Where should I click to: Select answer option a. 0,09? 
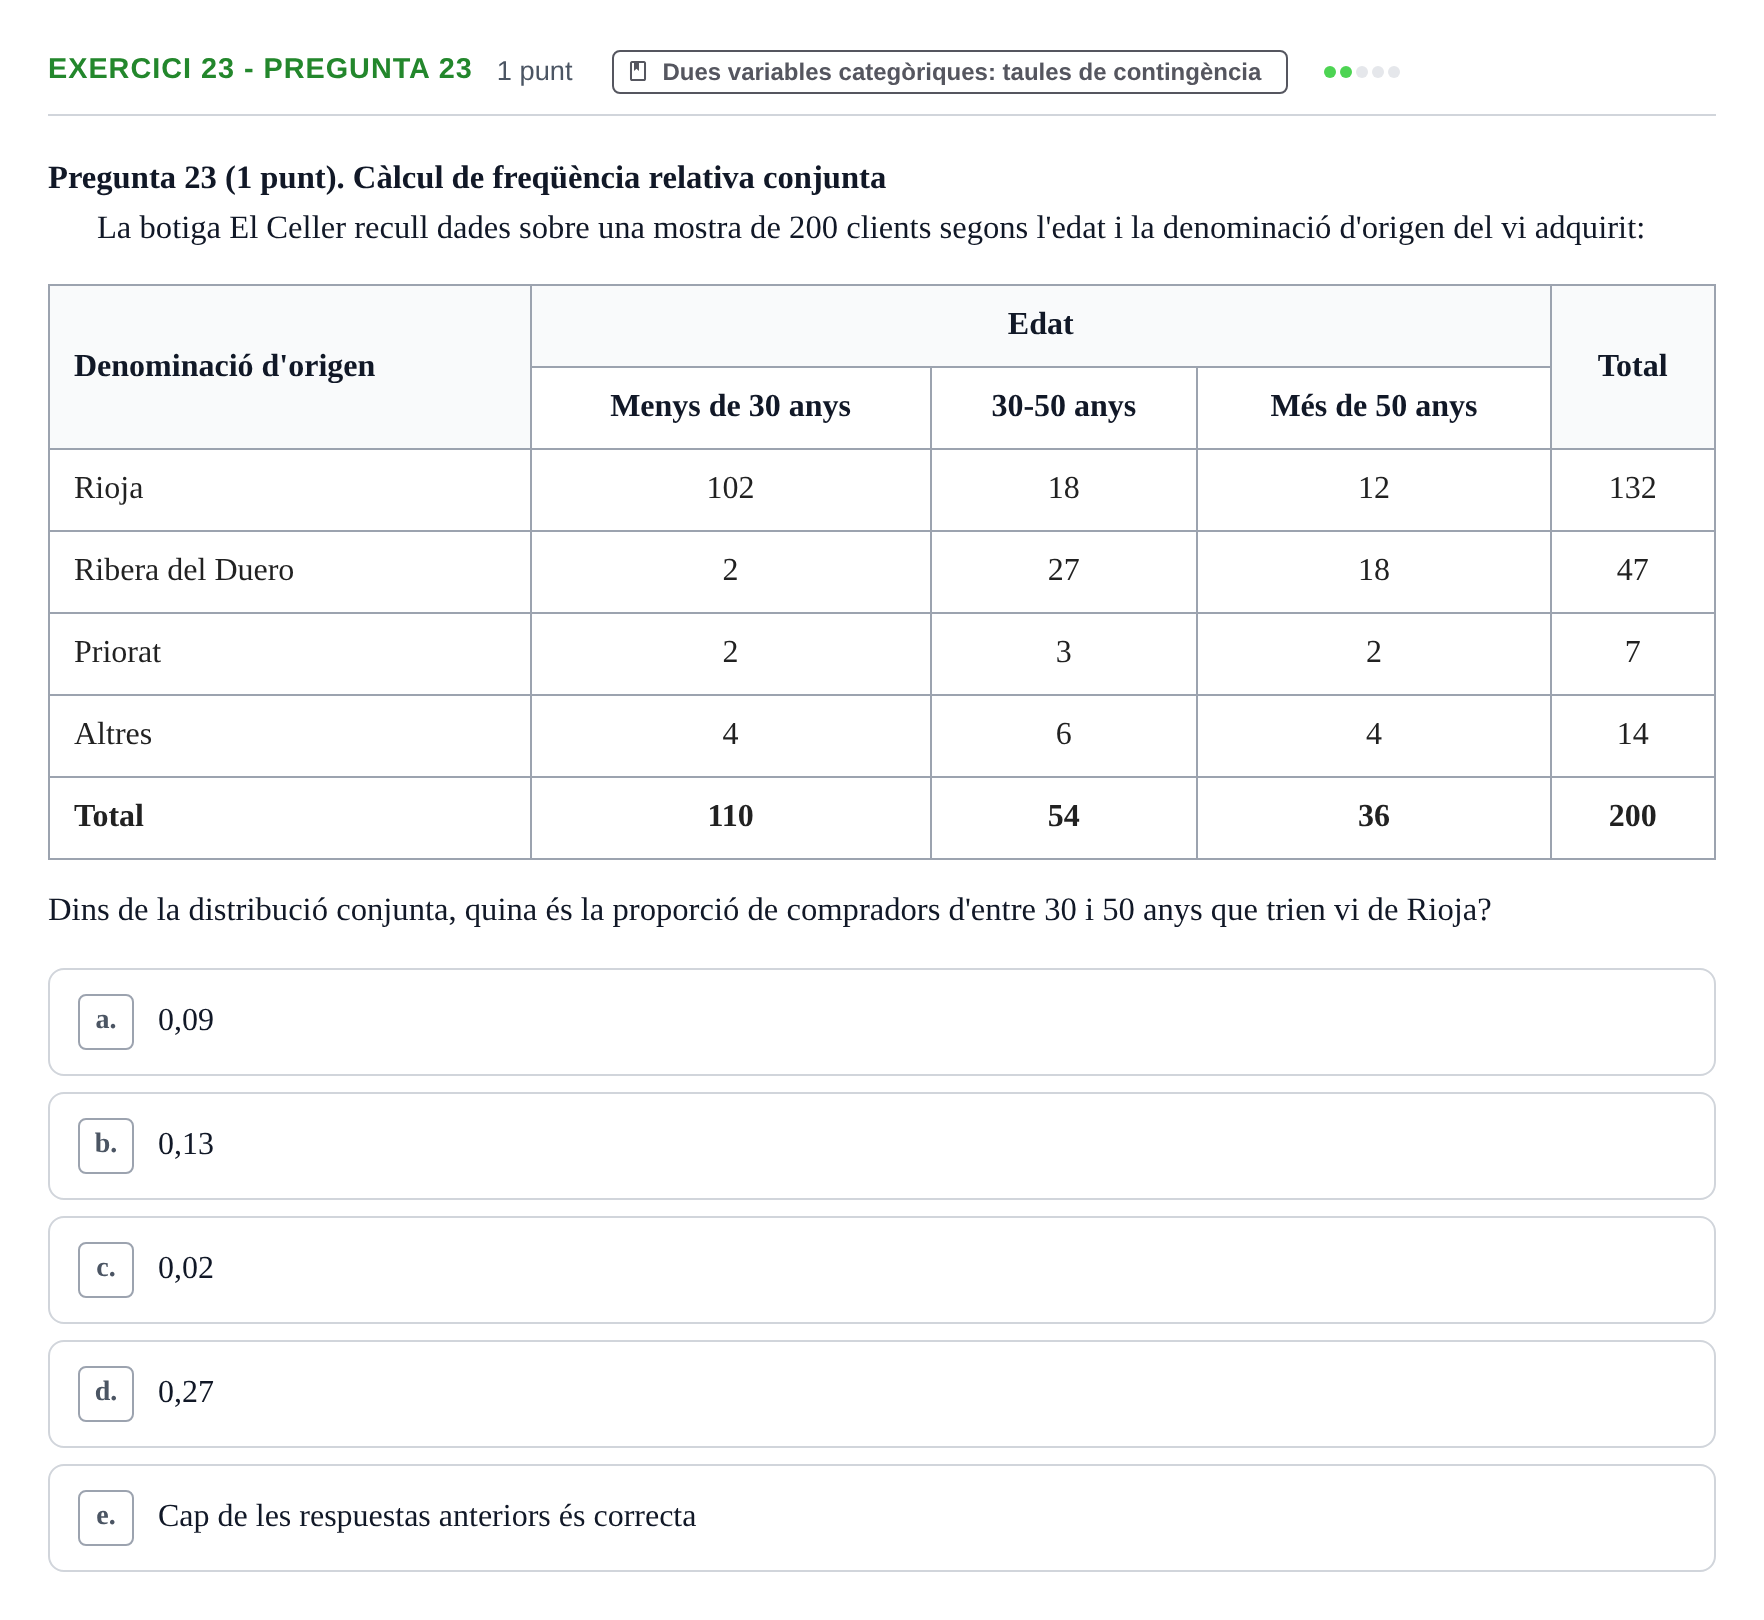[881, 1022]
